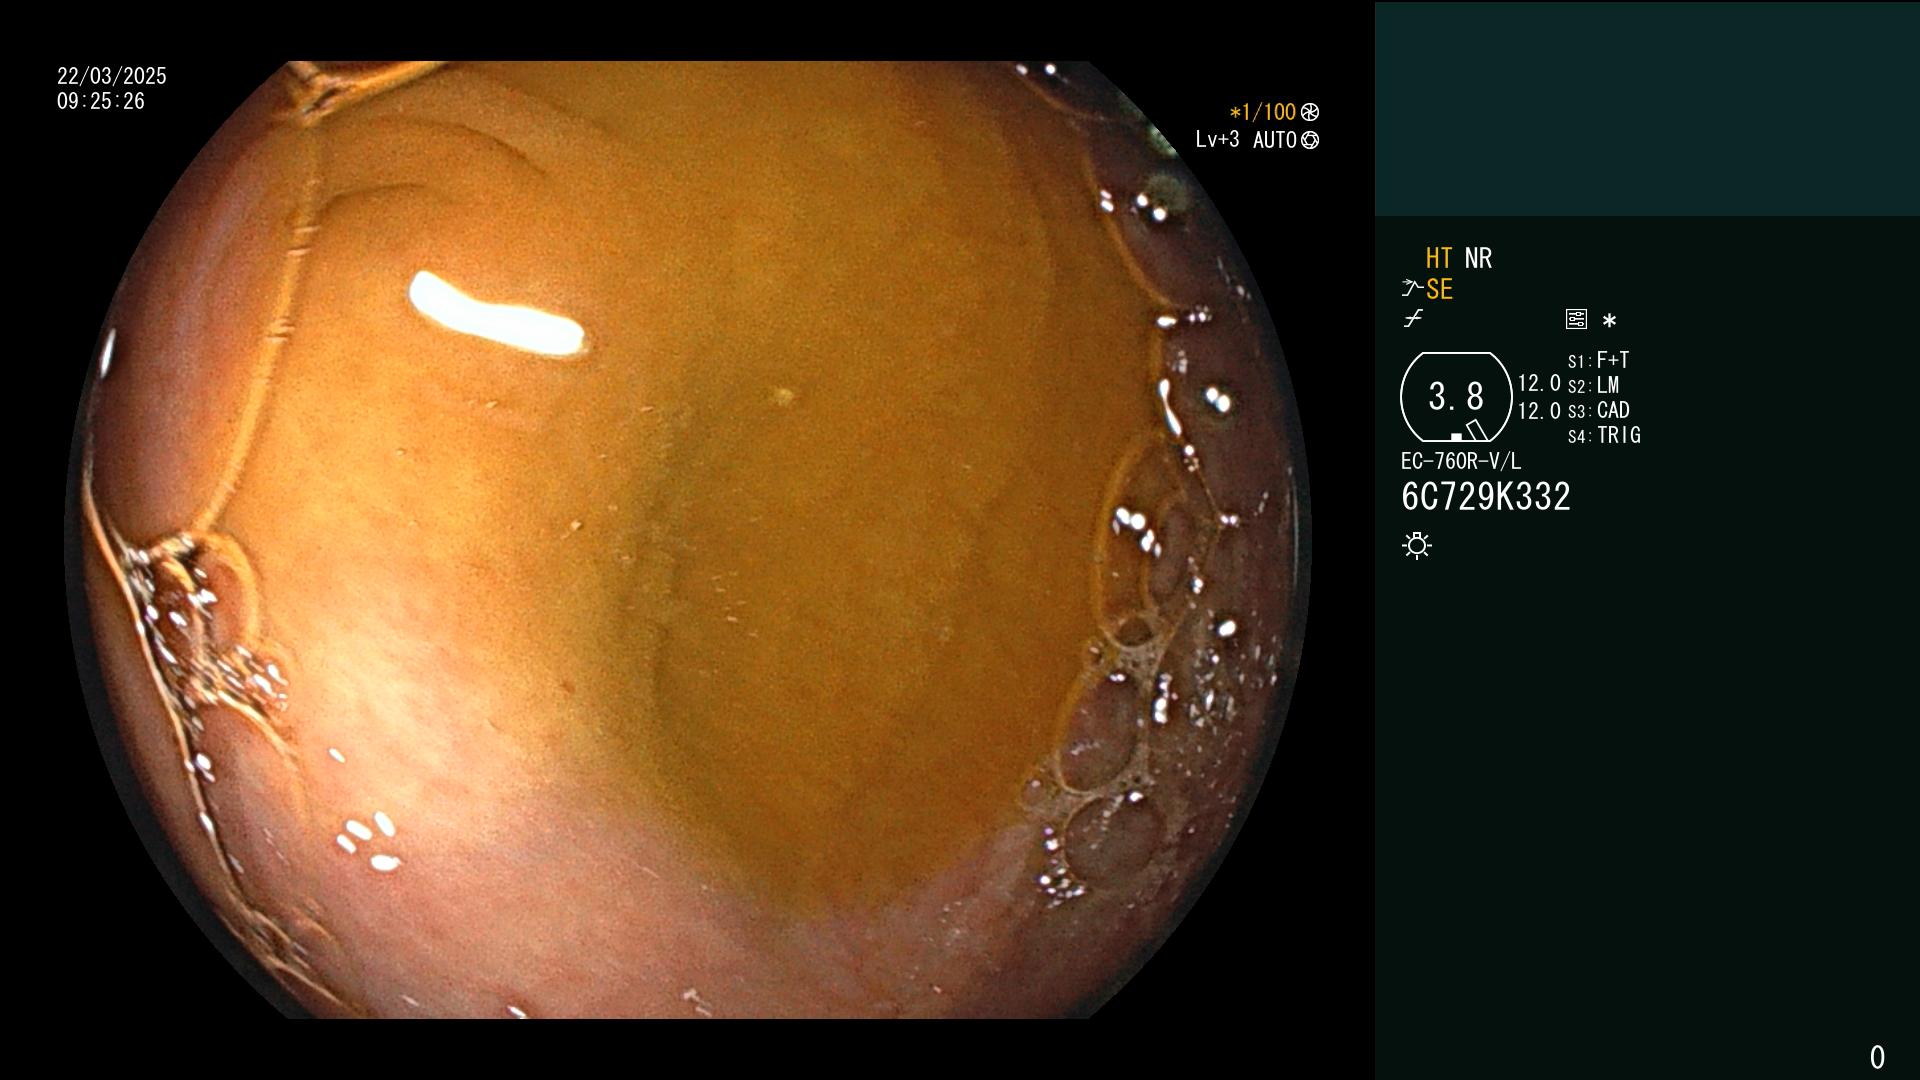The width and height of the screenshot is (1920, 1080).
Task: Click the date 22/03/2025
Action: [x=112, y=76]
